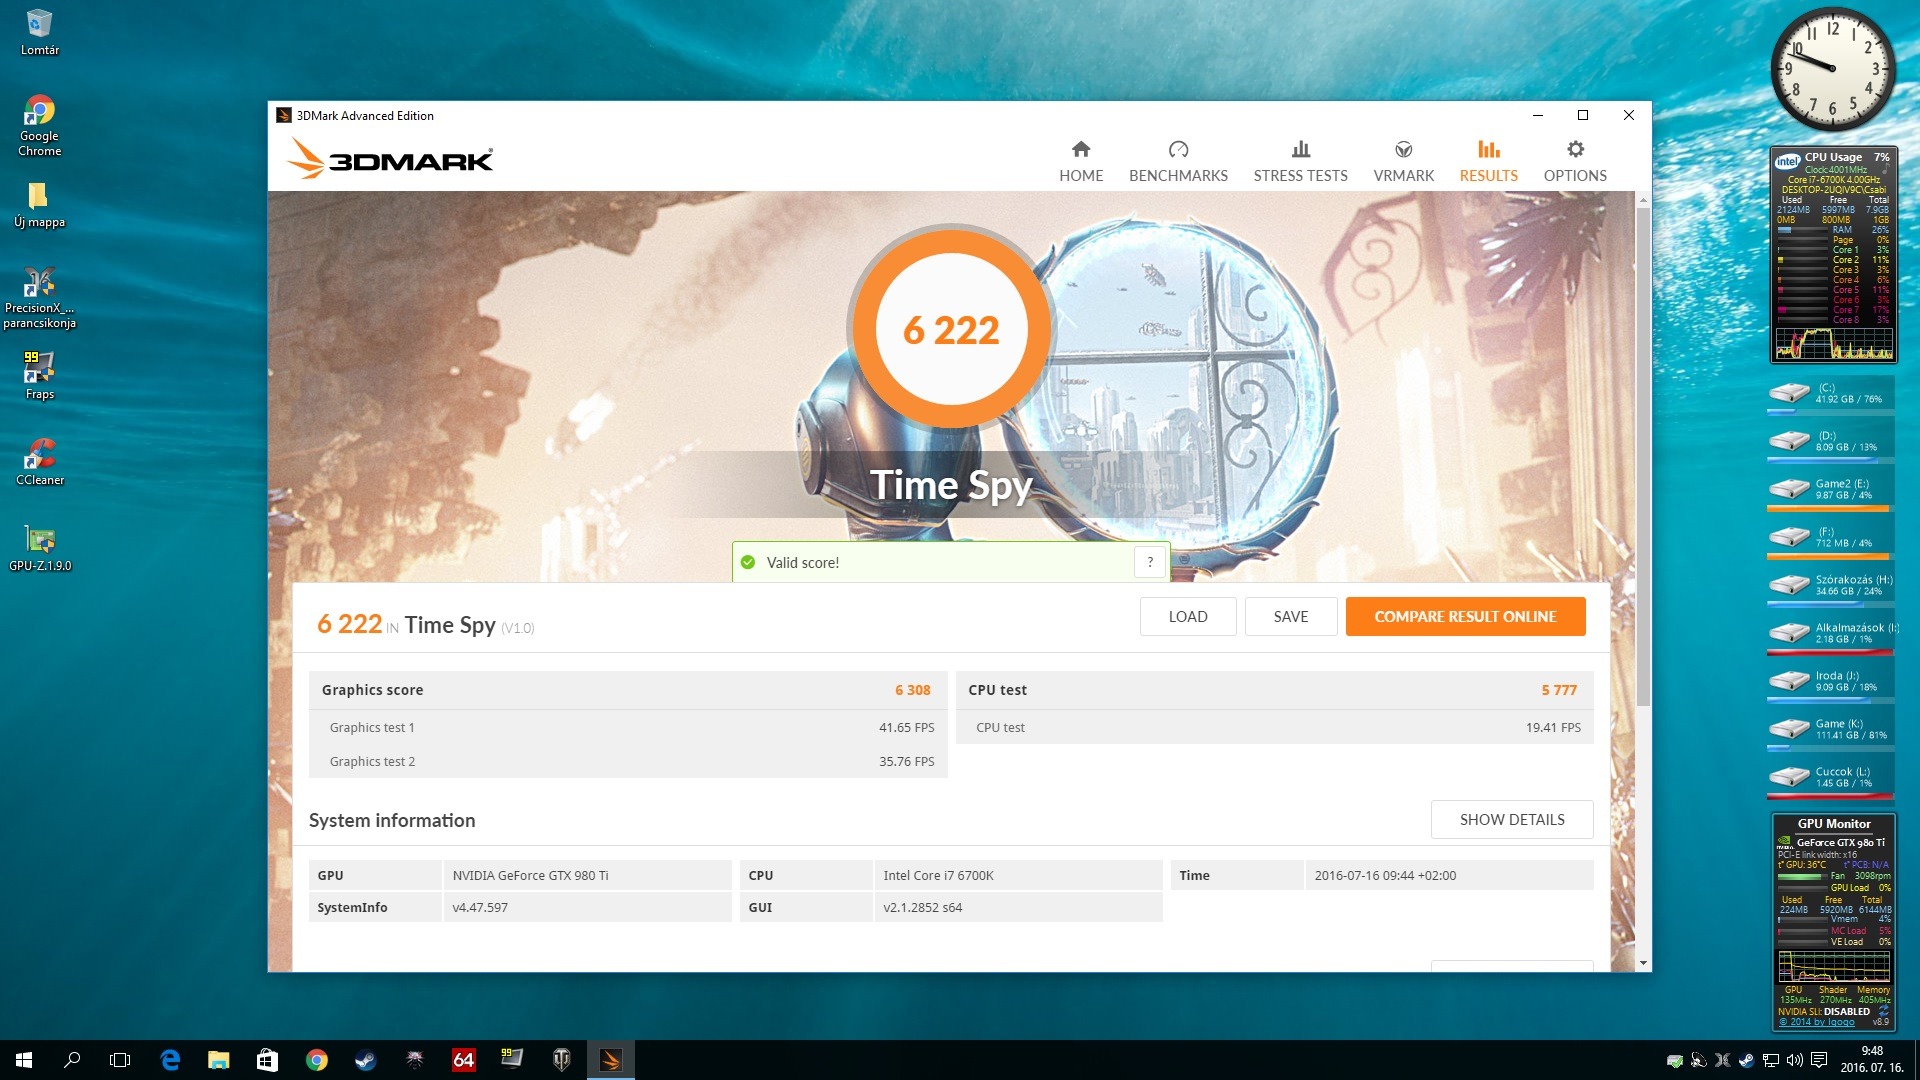Click the taskbar search magnifier
The height and width of the screenshot is (1080, 1920).
pyautogui.click(x=72, y=1060)
